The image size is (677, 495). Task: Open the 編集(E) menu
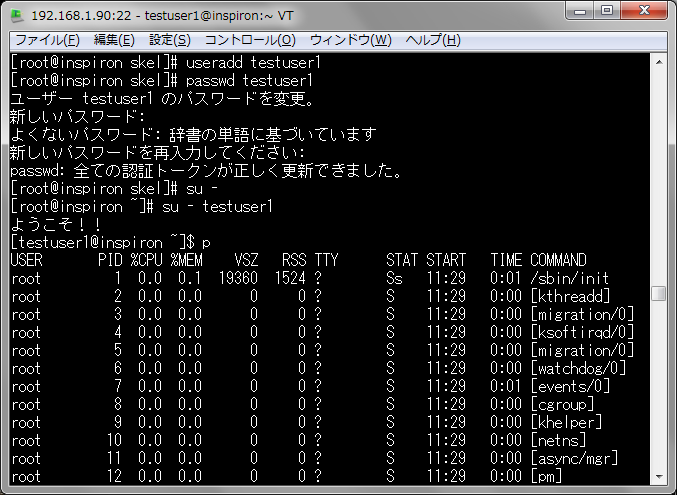click(114, 40)
